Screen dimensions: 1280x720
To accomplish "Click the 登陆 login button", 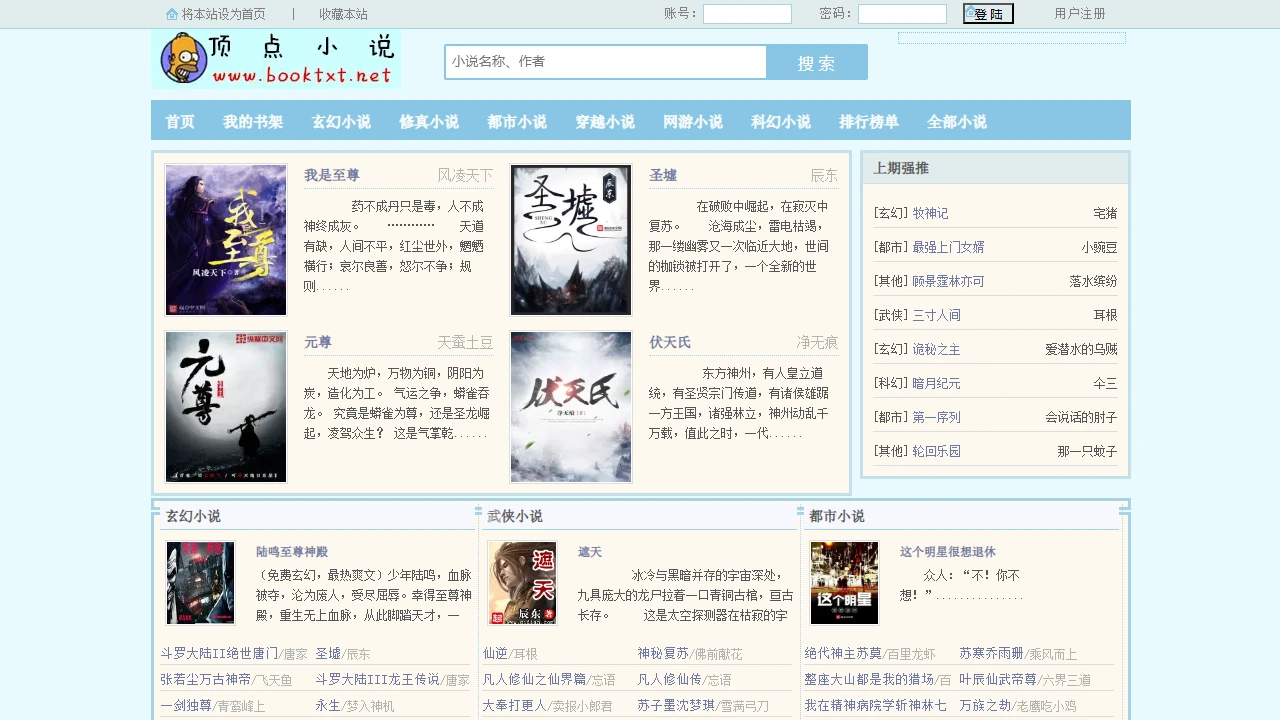I will [x=988, y=14].
